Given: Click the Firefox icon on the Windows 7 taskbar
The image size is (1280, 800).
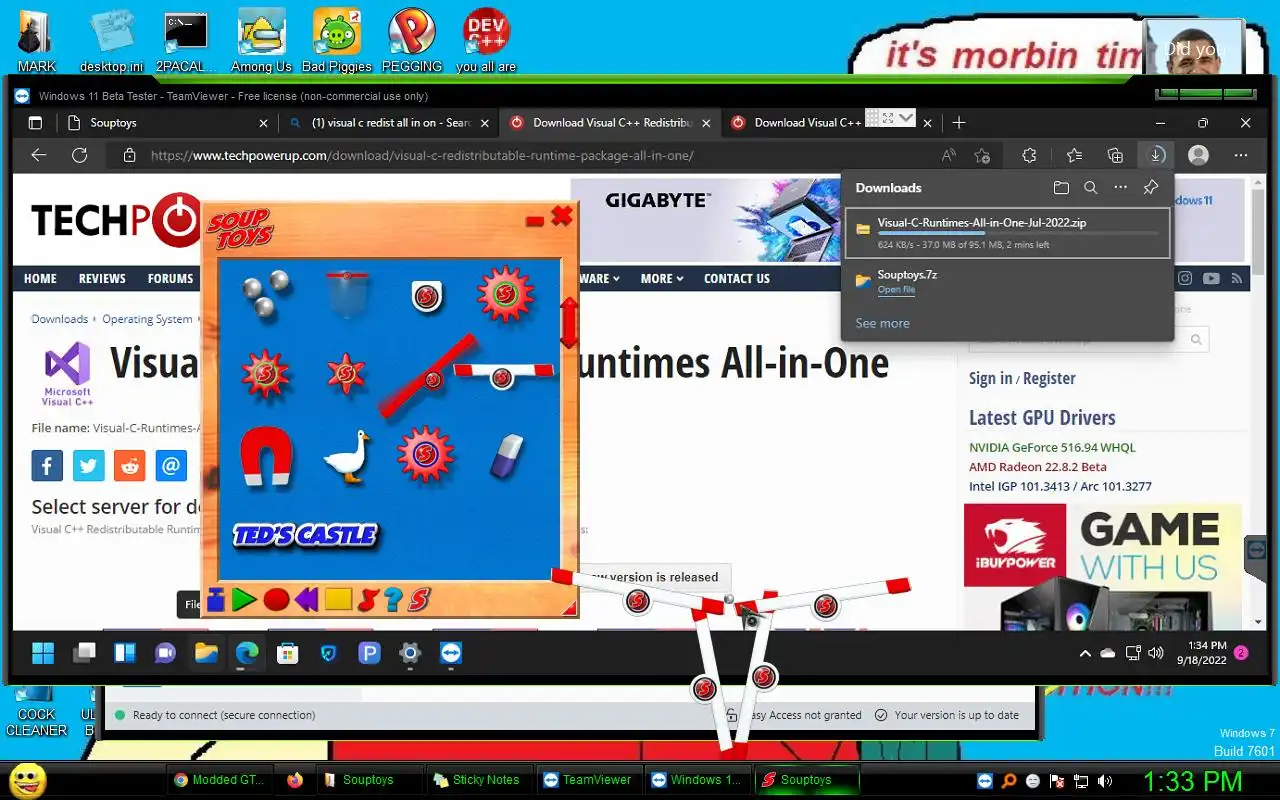Looking at the screenshot, I should [x=294, y=780].
